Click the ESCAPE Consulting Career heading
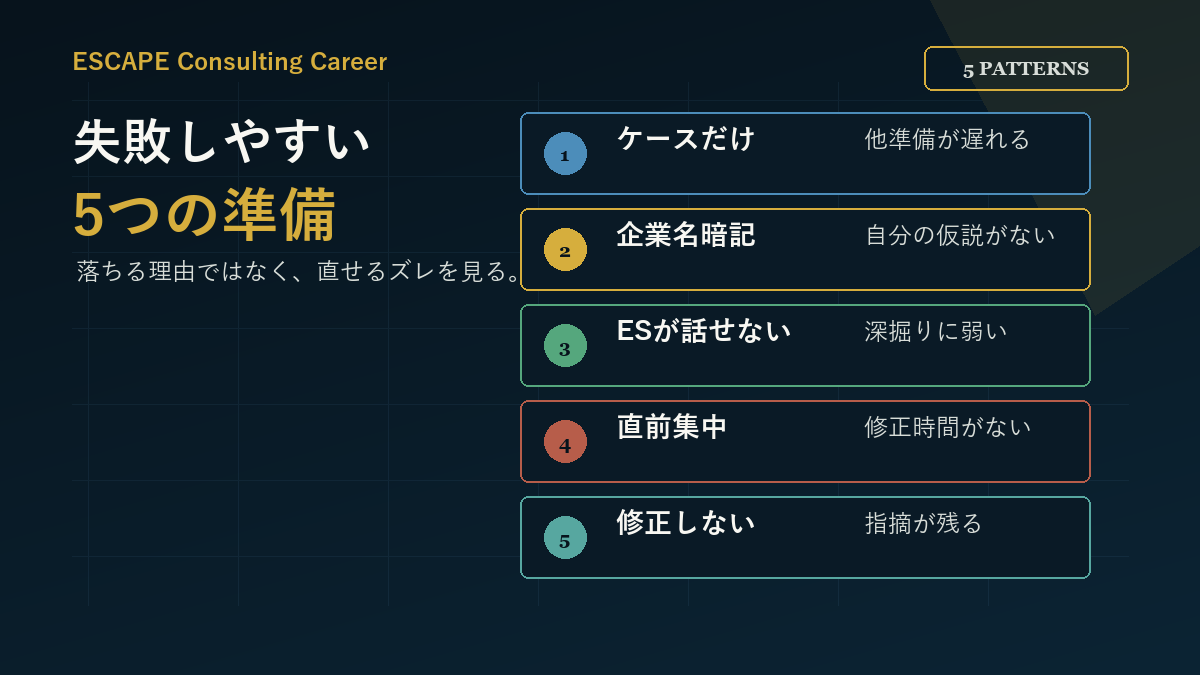The image size is (1200, 675). [x=229, y=61]
